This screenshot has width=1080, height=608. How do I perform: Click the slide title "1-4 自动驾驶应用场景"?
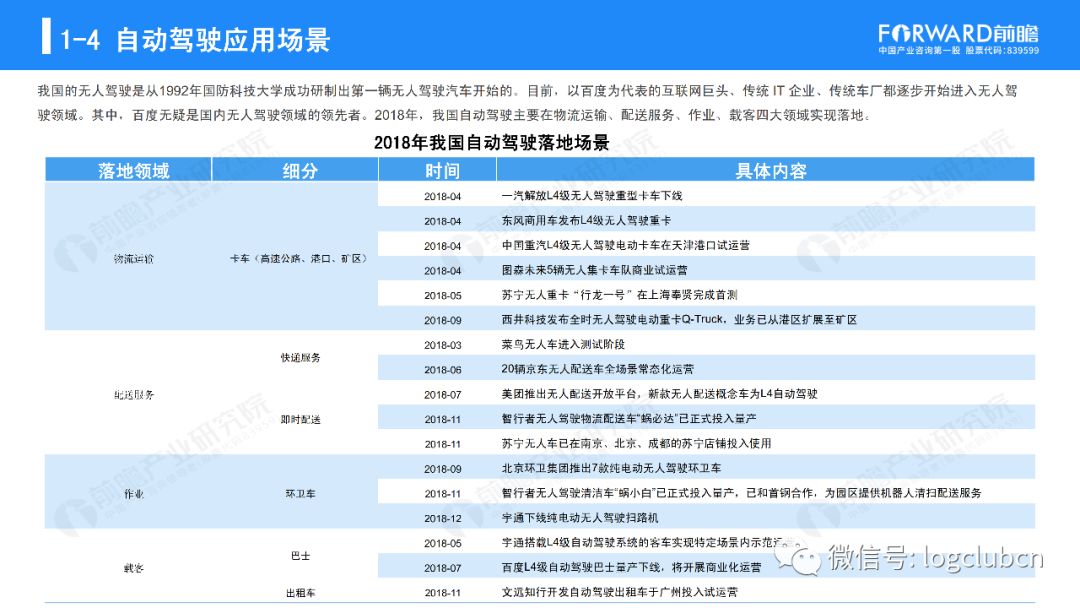195,39
